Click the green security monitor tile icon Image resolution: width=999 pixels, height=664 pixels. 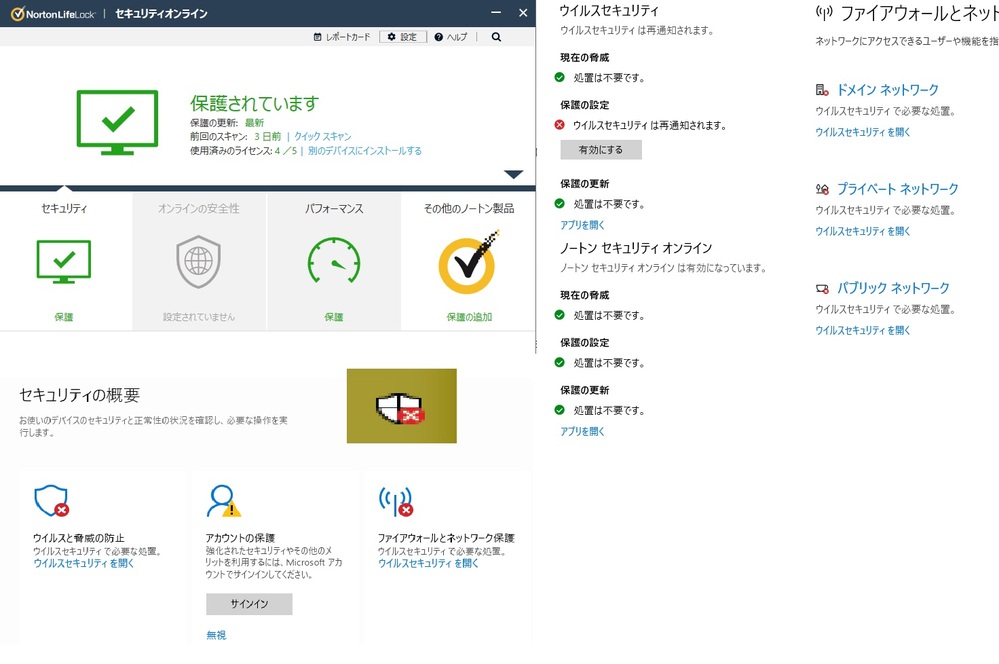click(64, 262)
